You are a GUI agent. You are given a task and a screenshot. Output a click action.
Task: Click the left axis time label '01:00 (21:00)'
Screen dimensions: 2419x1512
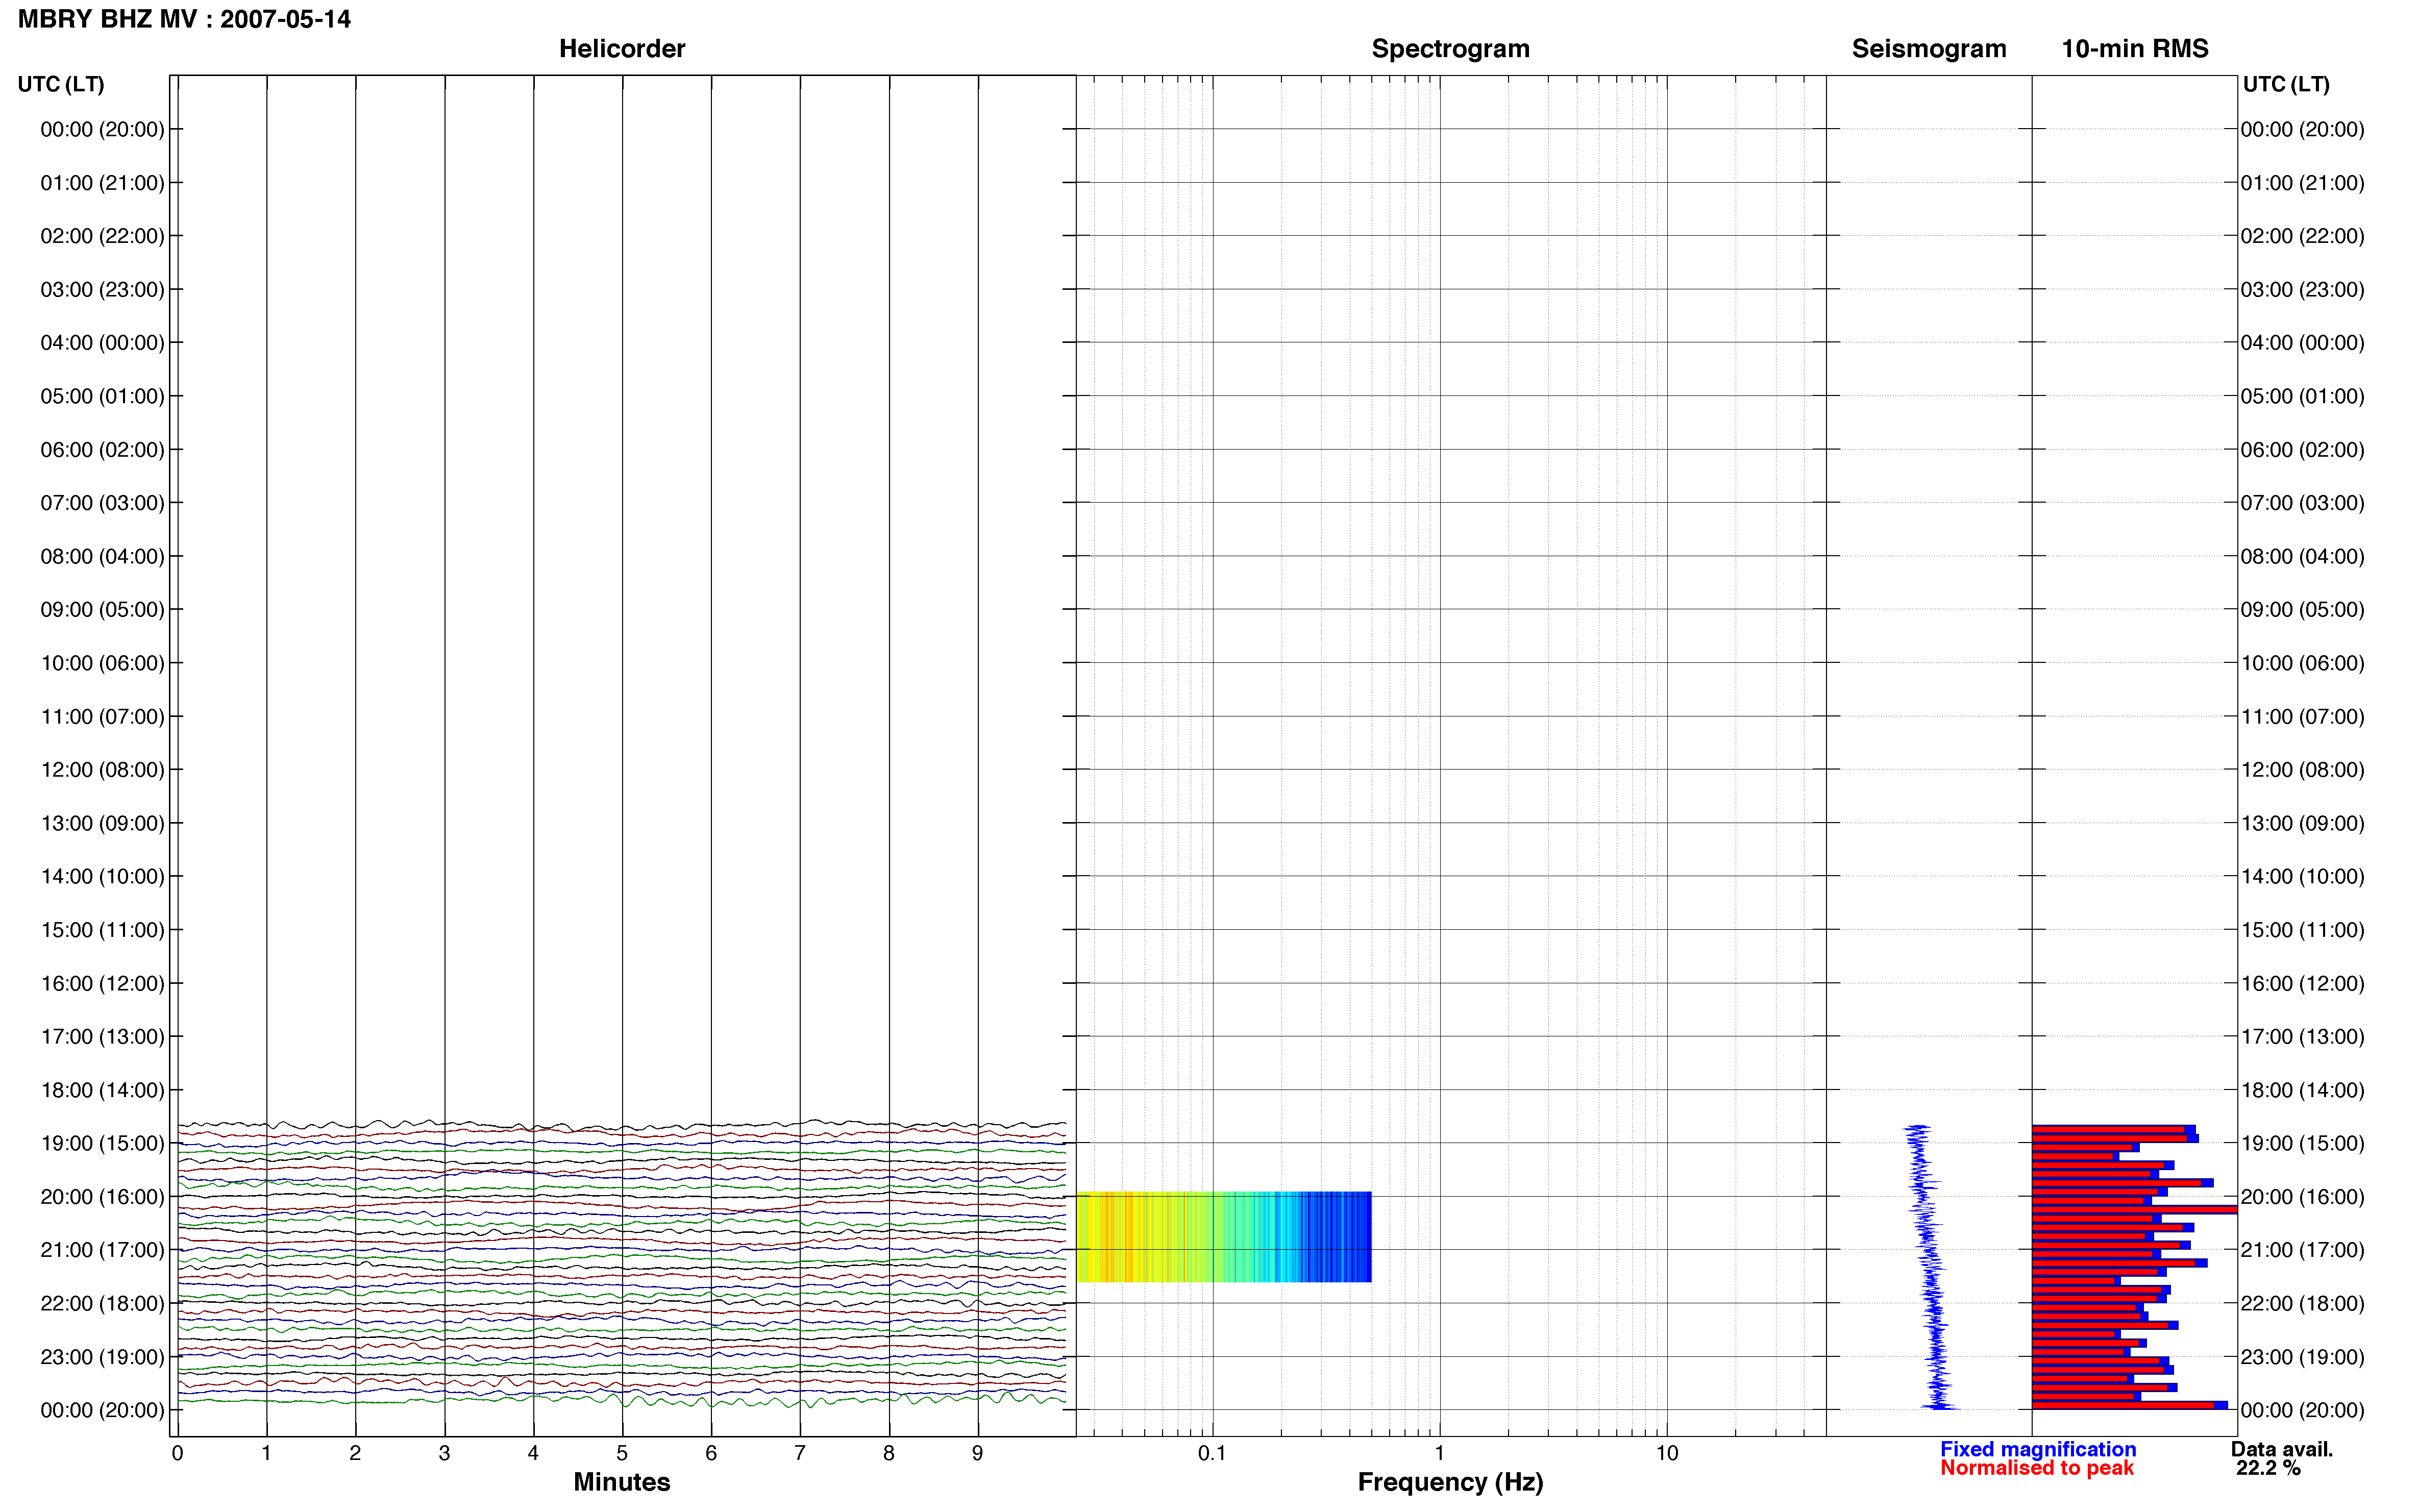pyautogui.click(x=102, y=183)
